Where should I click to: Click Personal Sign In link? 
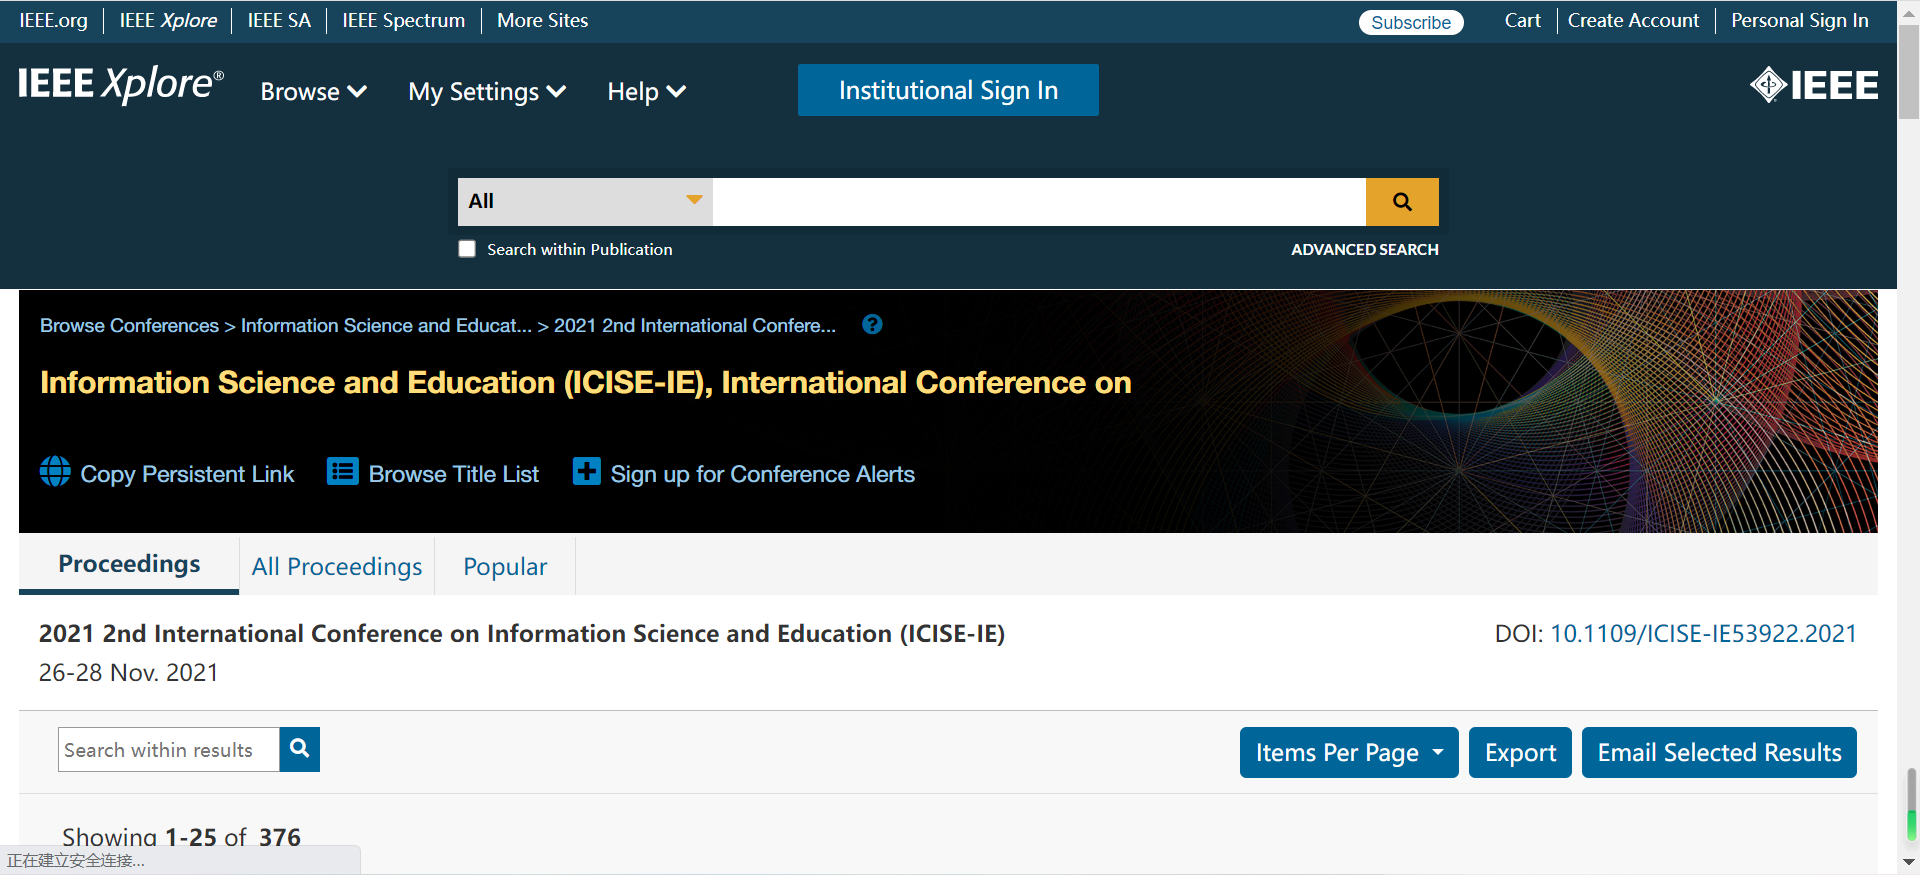(1799, 21)
